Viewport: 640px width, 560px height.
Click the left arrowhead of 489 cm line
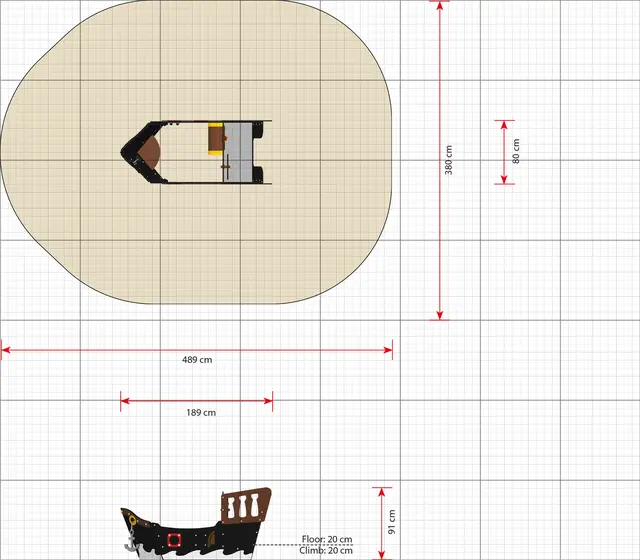(5, 349)
